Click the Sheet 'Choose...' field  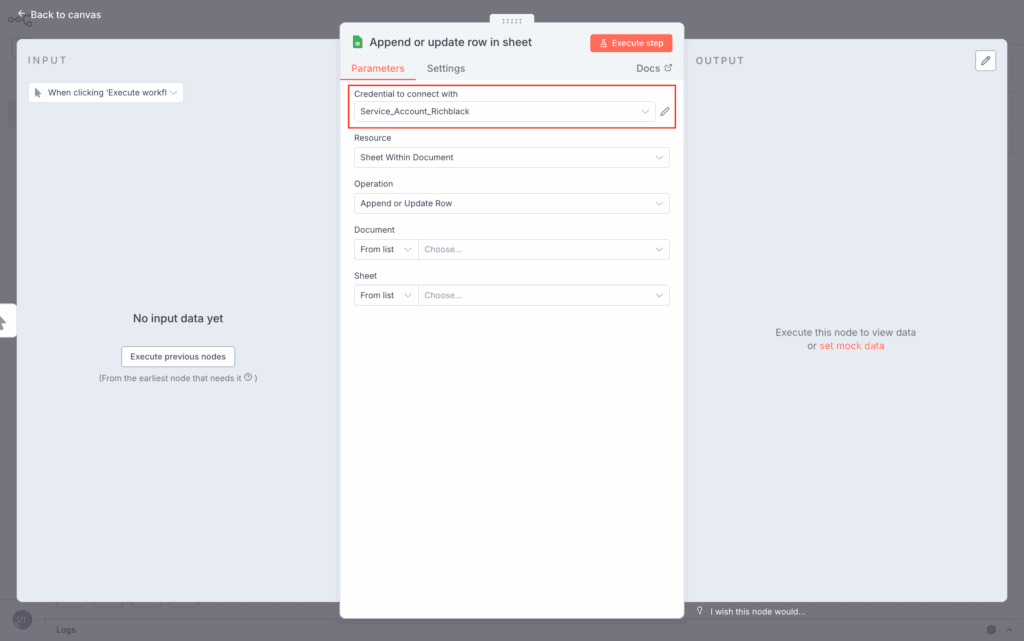(x=543, y=296)
